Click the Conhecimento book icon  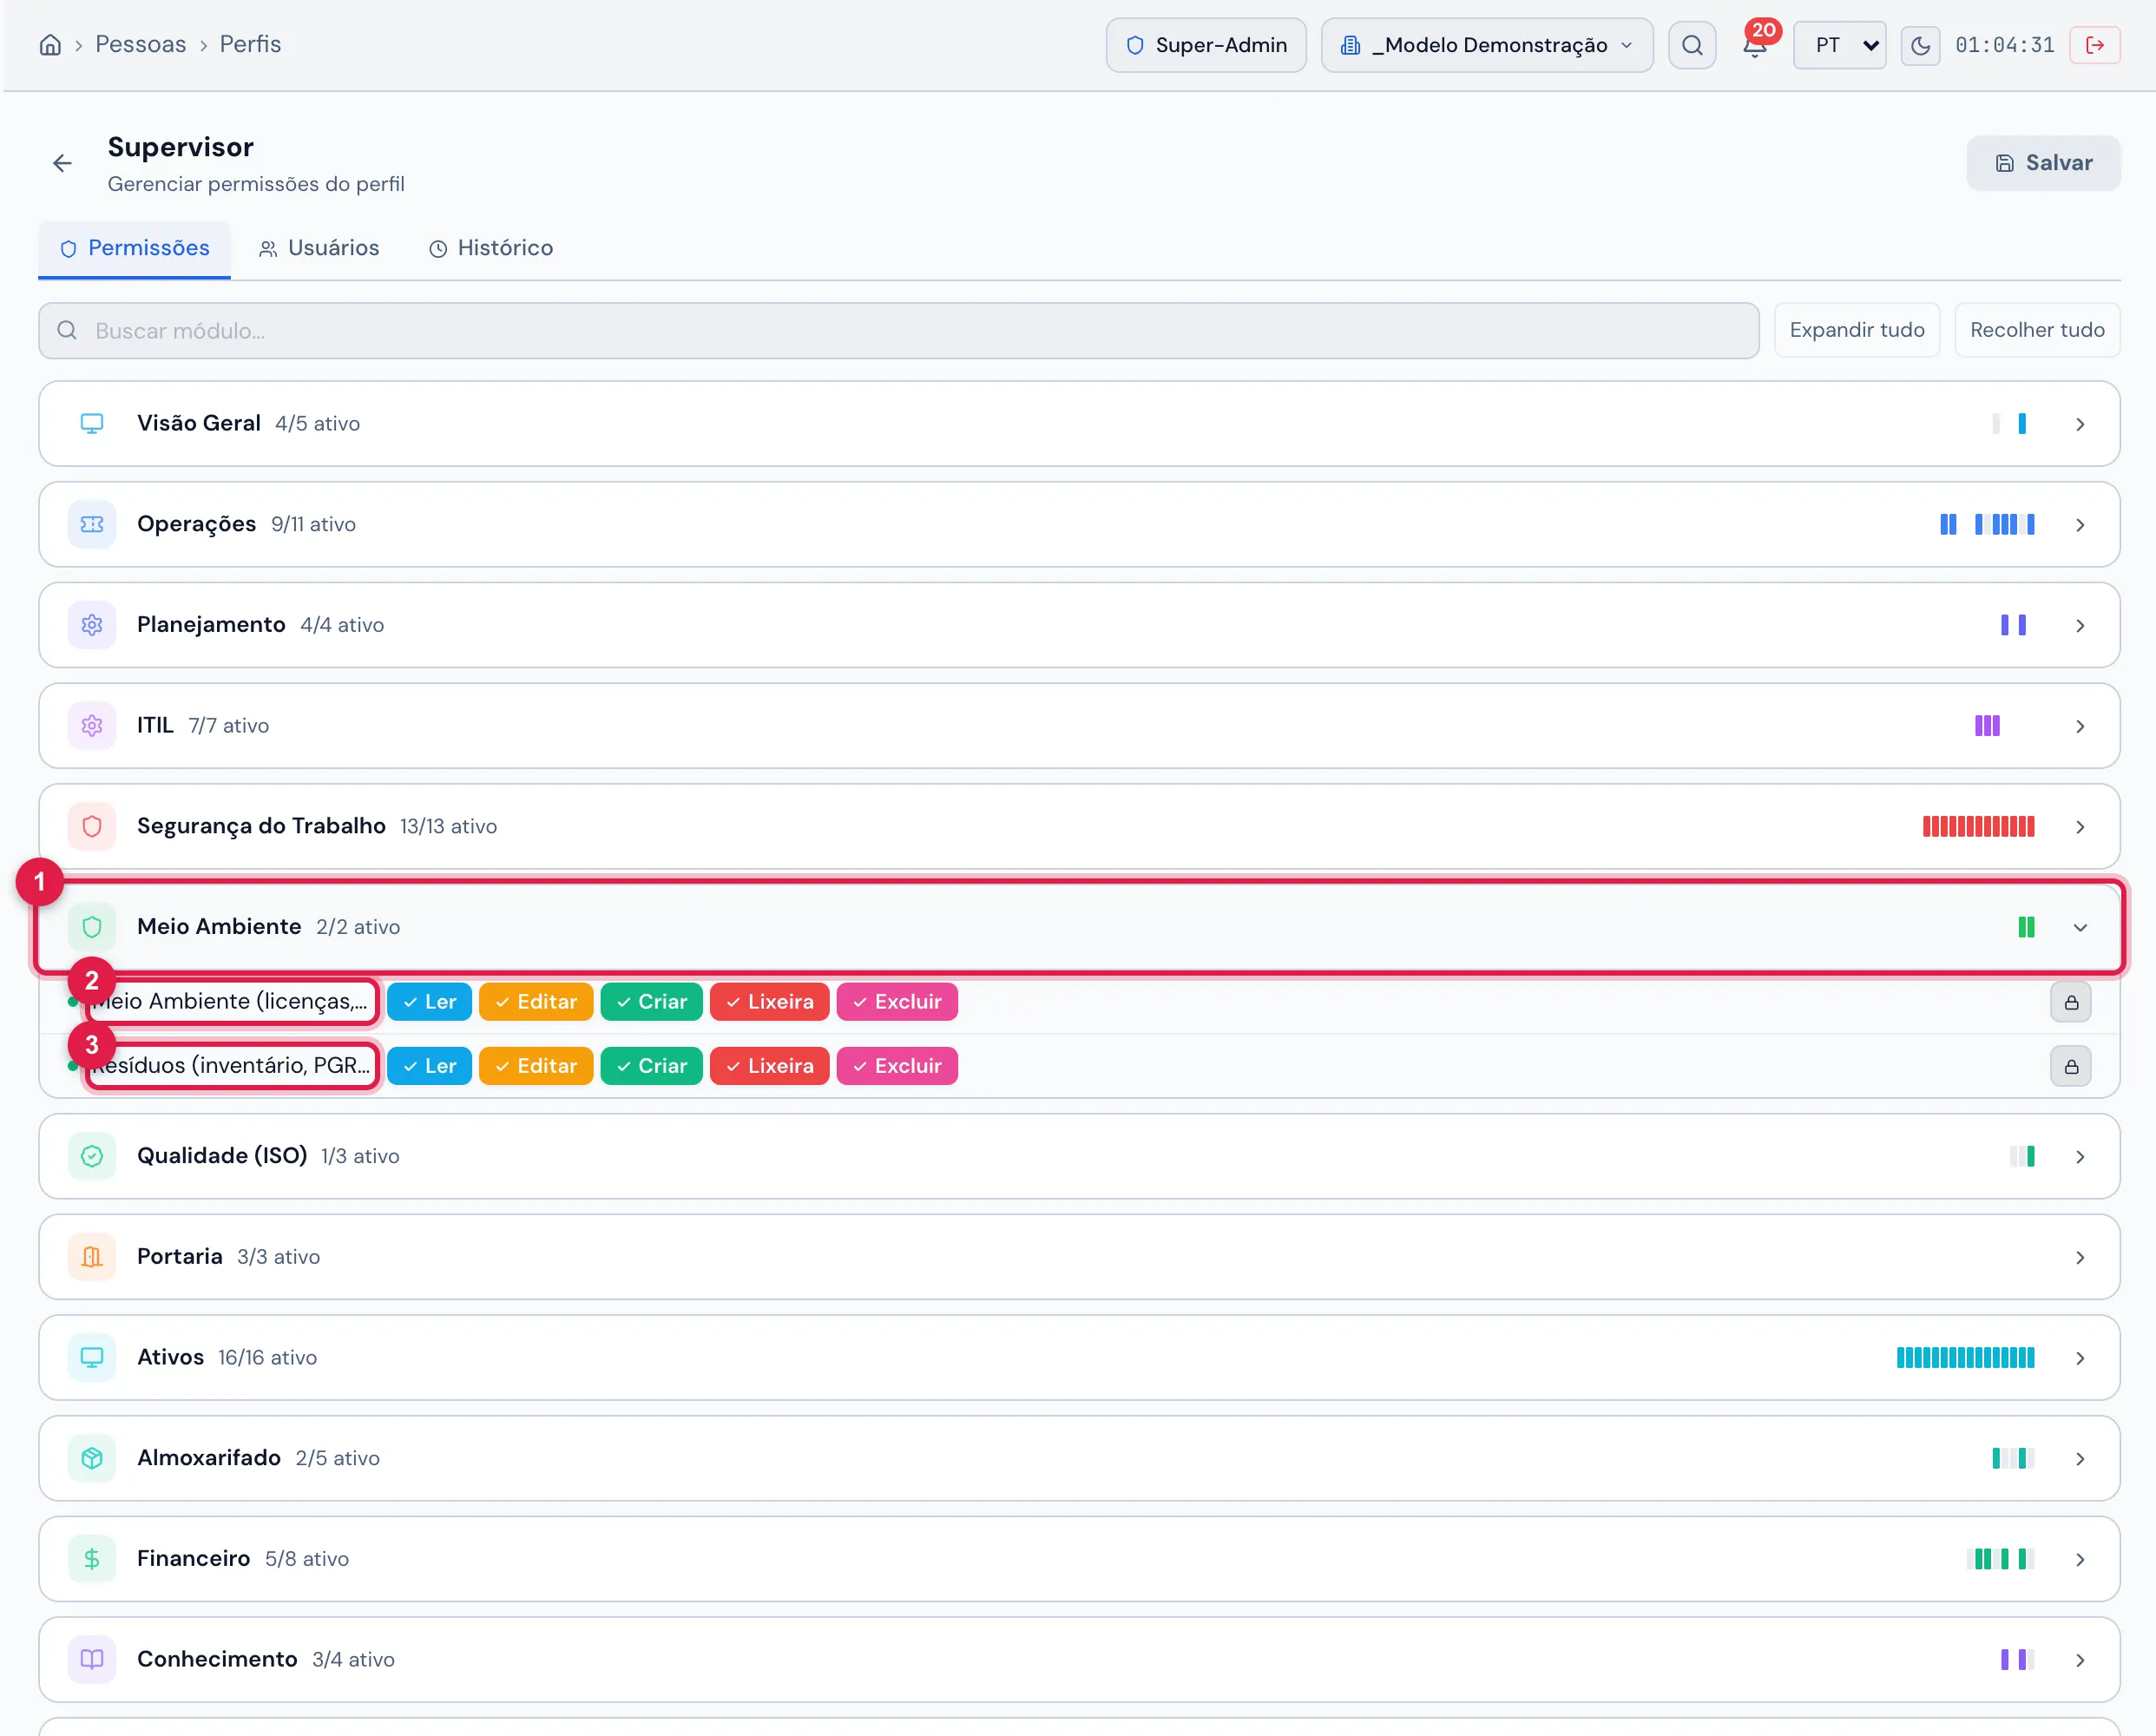(x=92, y=1659)
